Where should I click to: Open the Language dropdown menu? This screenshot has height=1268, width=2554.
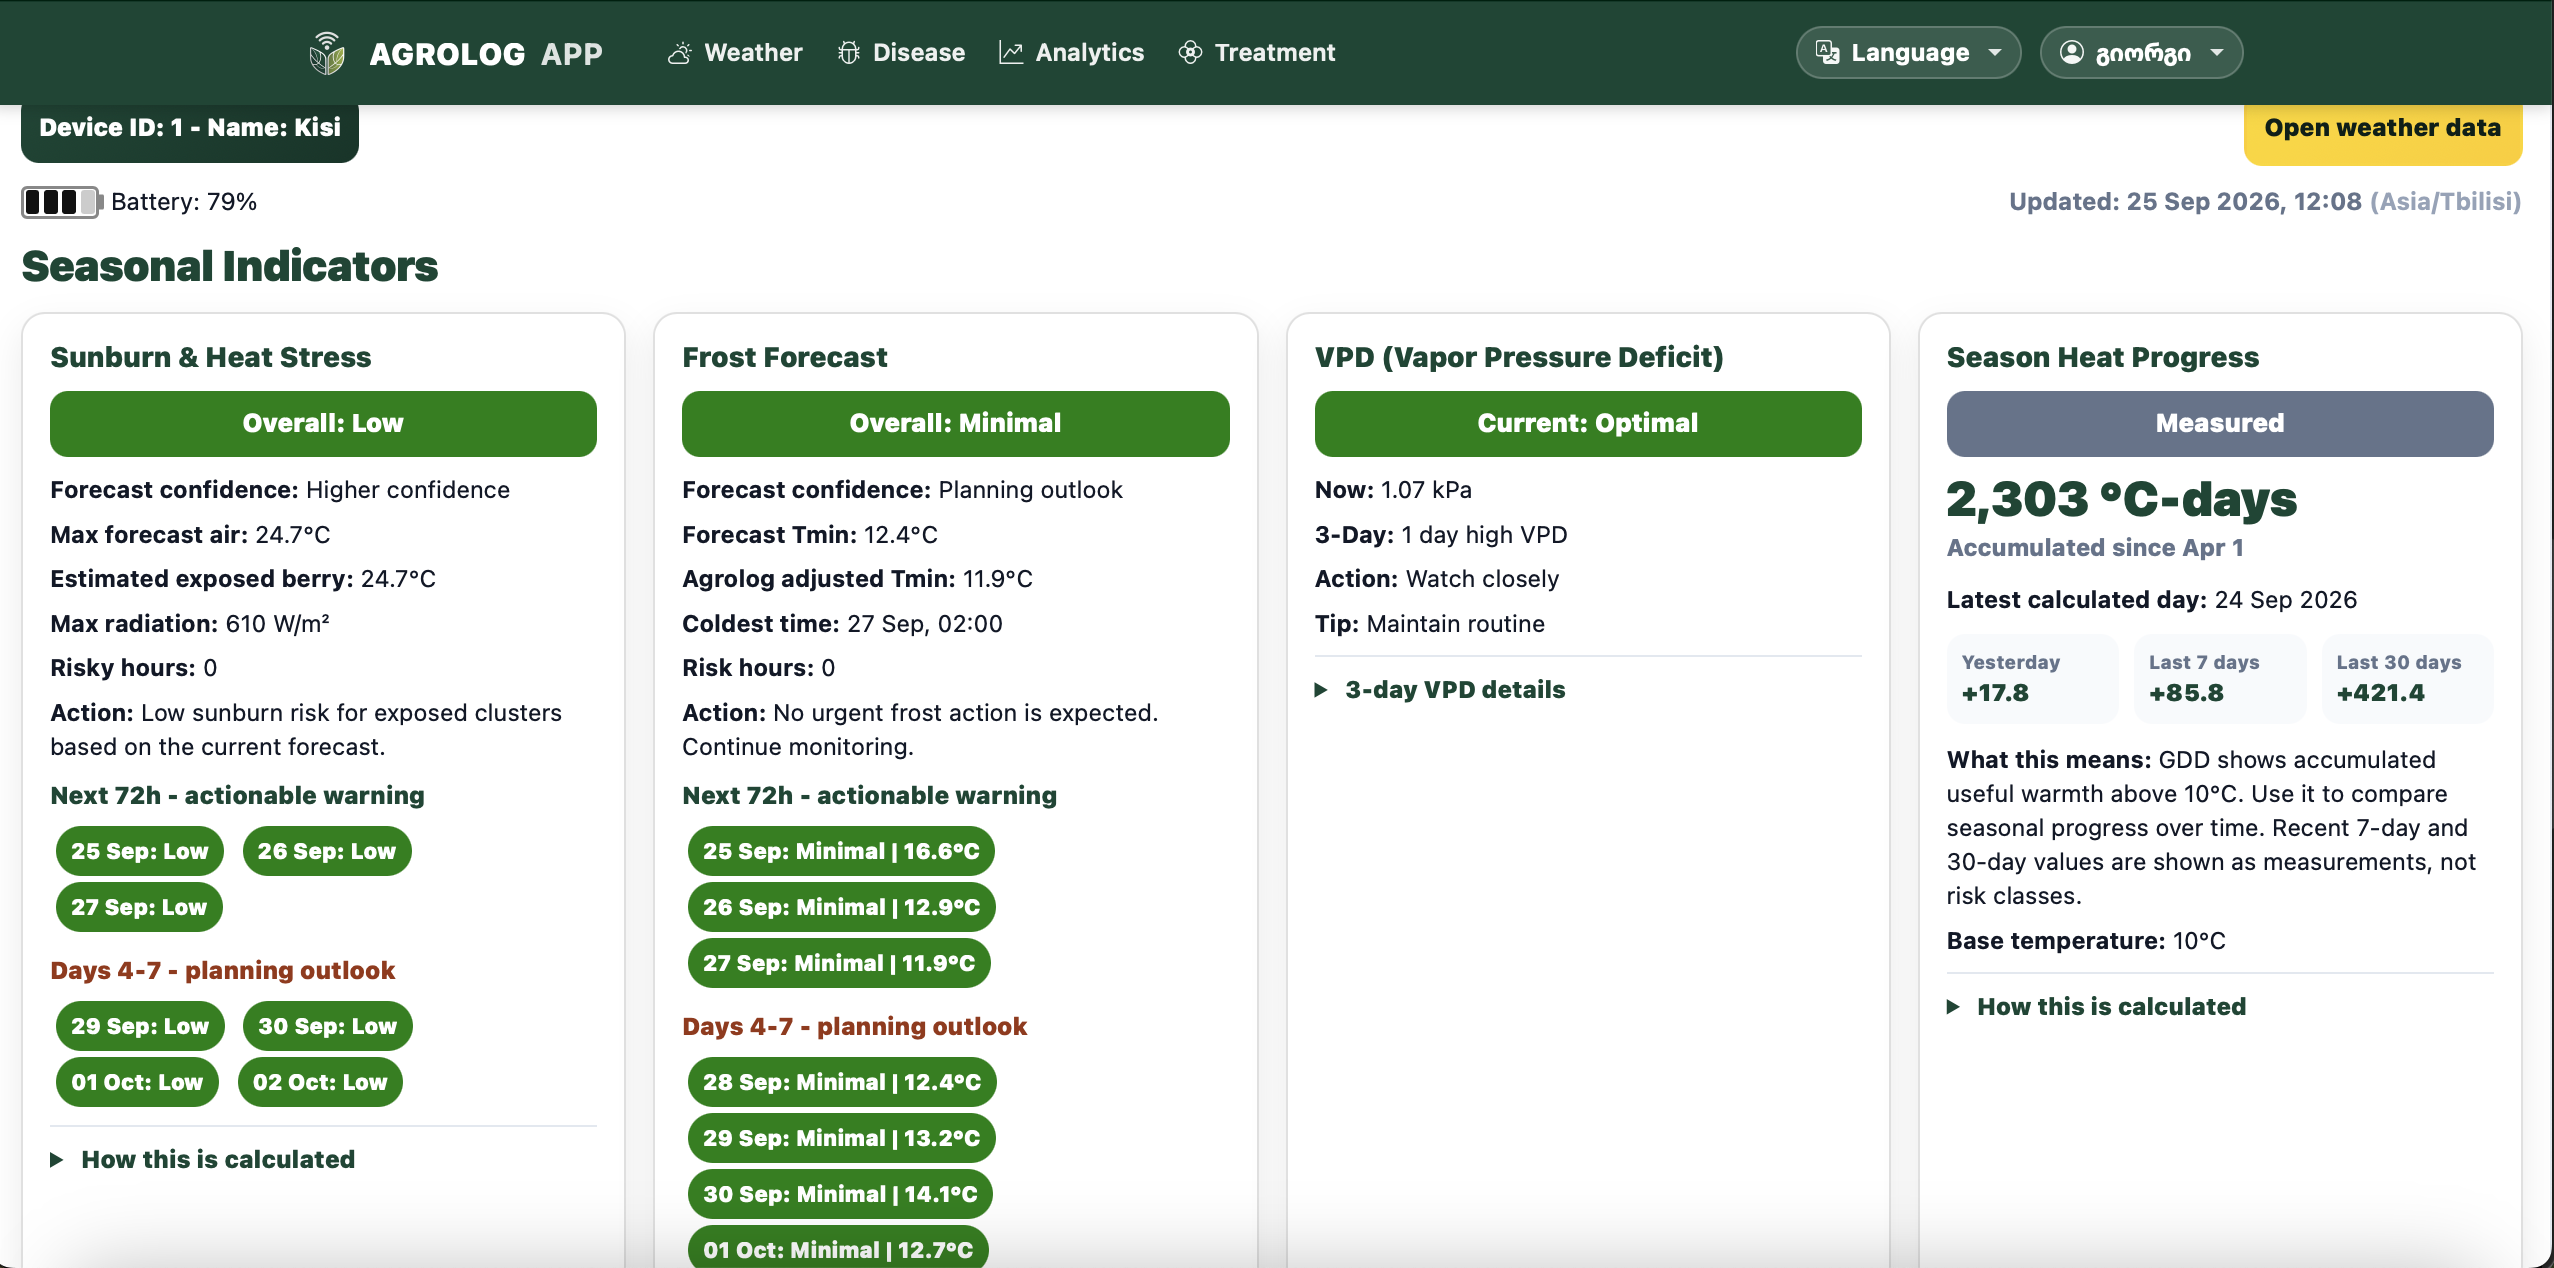click(1908, 53)
